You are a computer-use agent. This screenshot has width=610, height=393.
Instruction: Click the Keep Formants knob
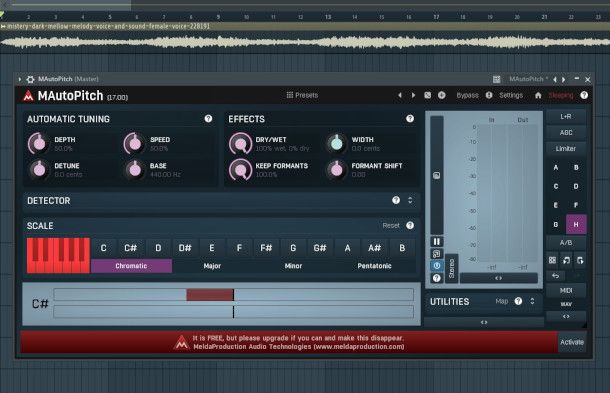(x=240, y=170)
